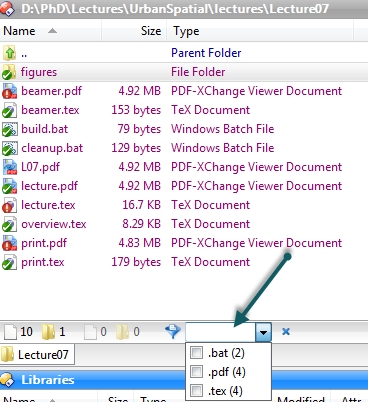This screenshot has width=368, height=402.
Task: Select the cleanup.bat file icon
Action: pos(9,148)
